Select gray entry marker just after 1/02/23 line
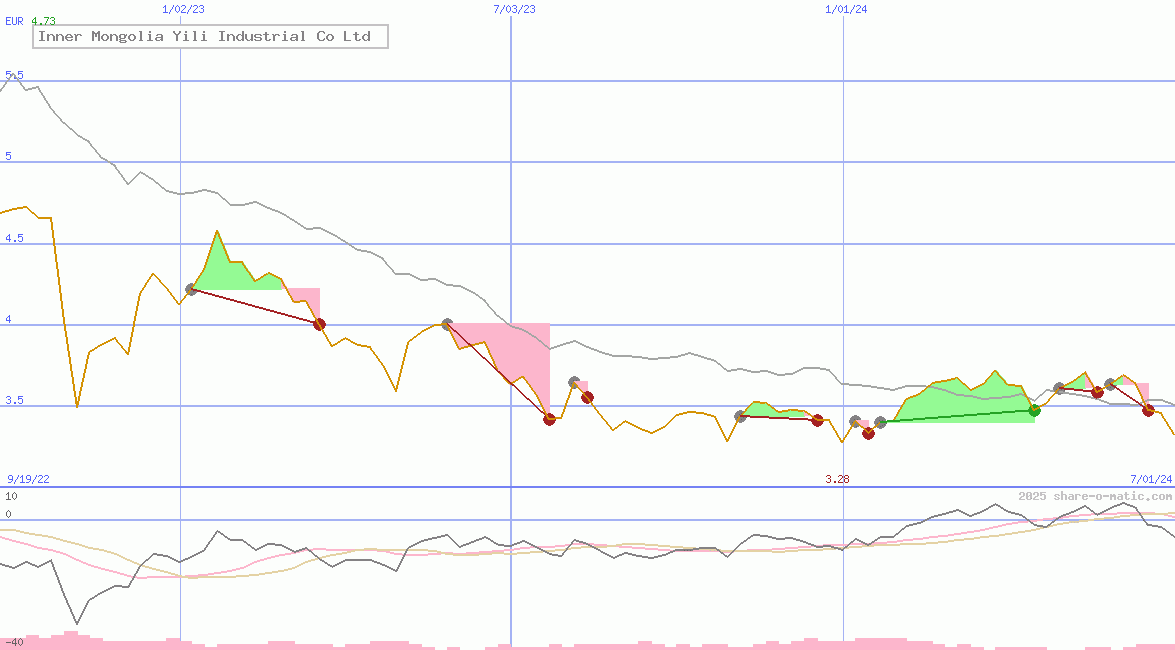The width and height of the screenshot is (1175, 650). 191,289
